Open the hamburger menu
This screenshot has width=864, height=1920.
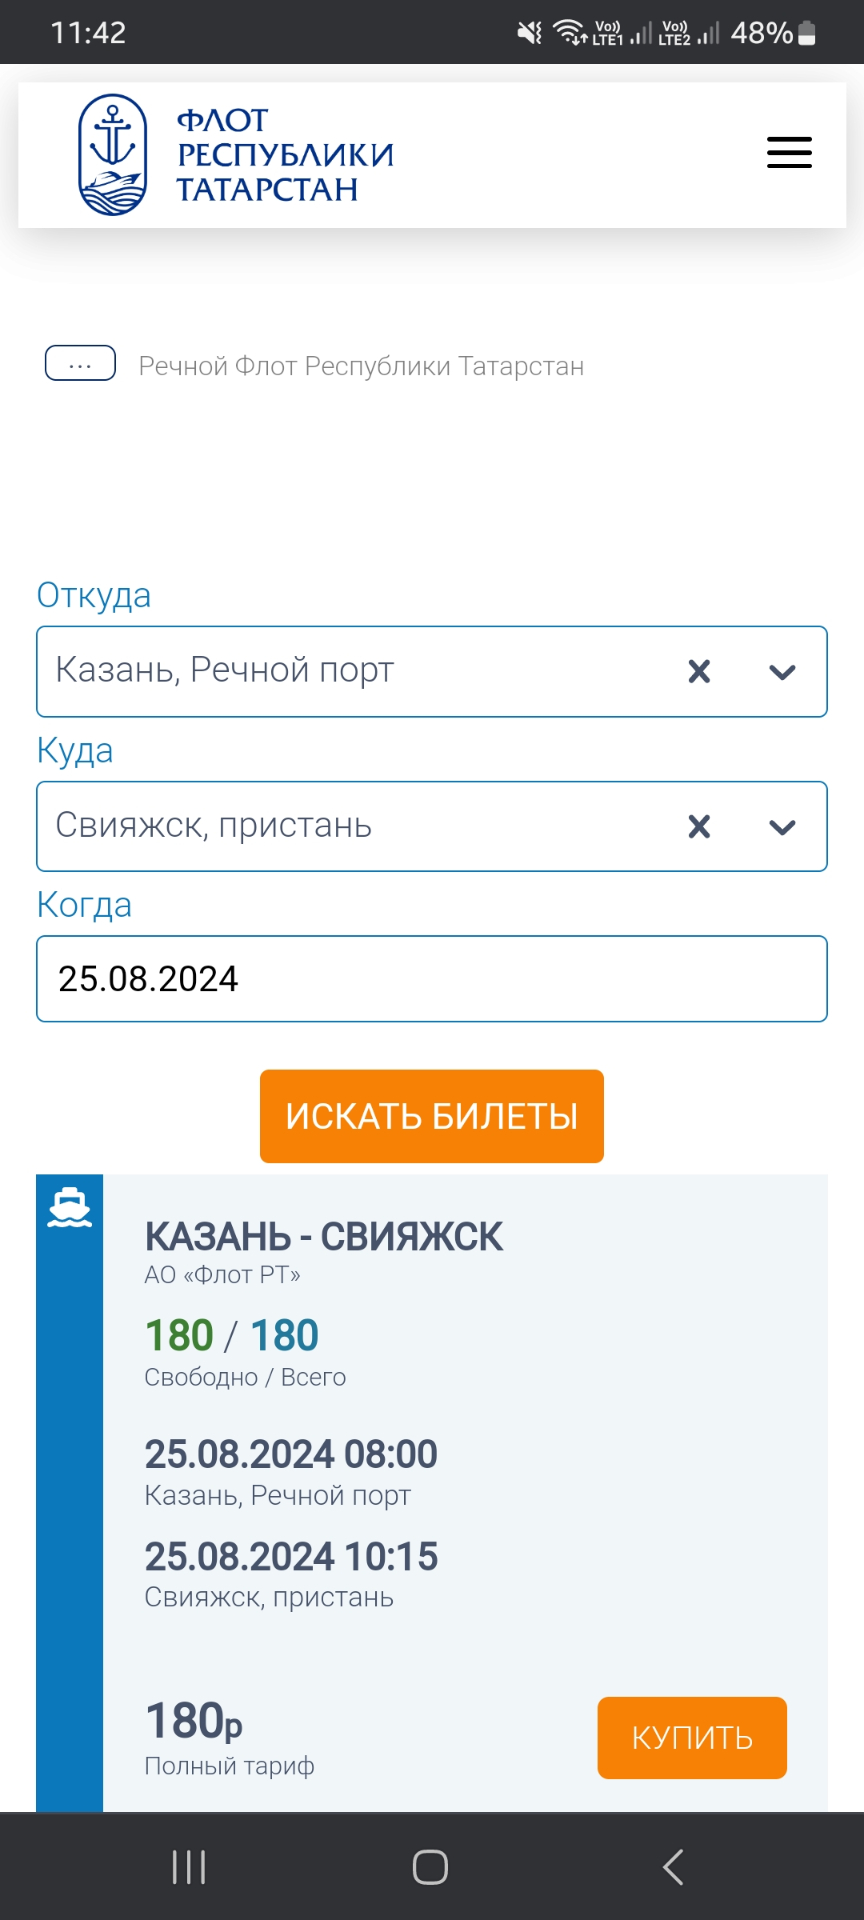(x=789, y=153)
